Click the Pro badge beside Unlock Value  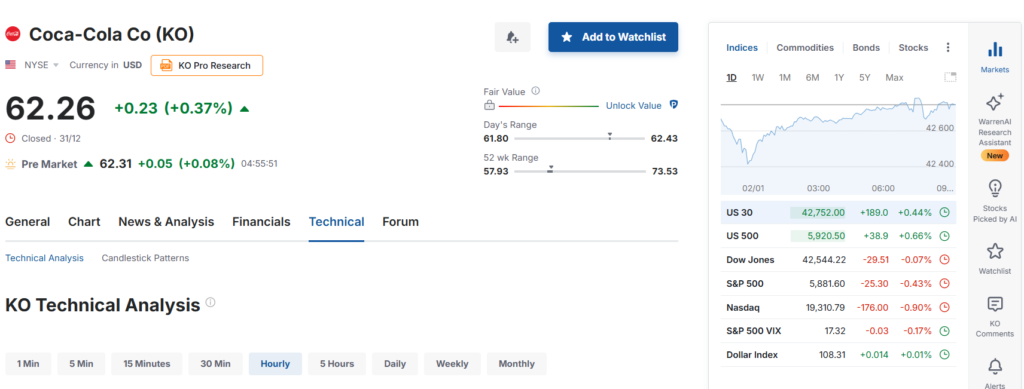(674, 105)
